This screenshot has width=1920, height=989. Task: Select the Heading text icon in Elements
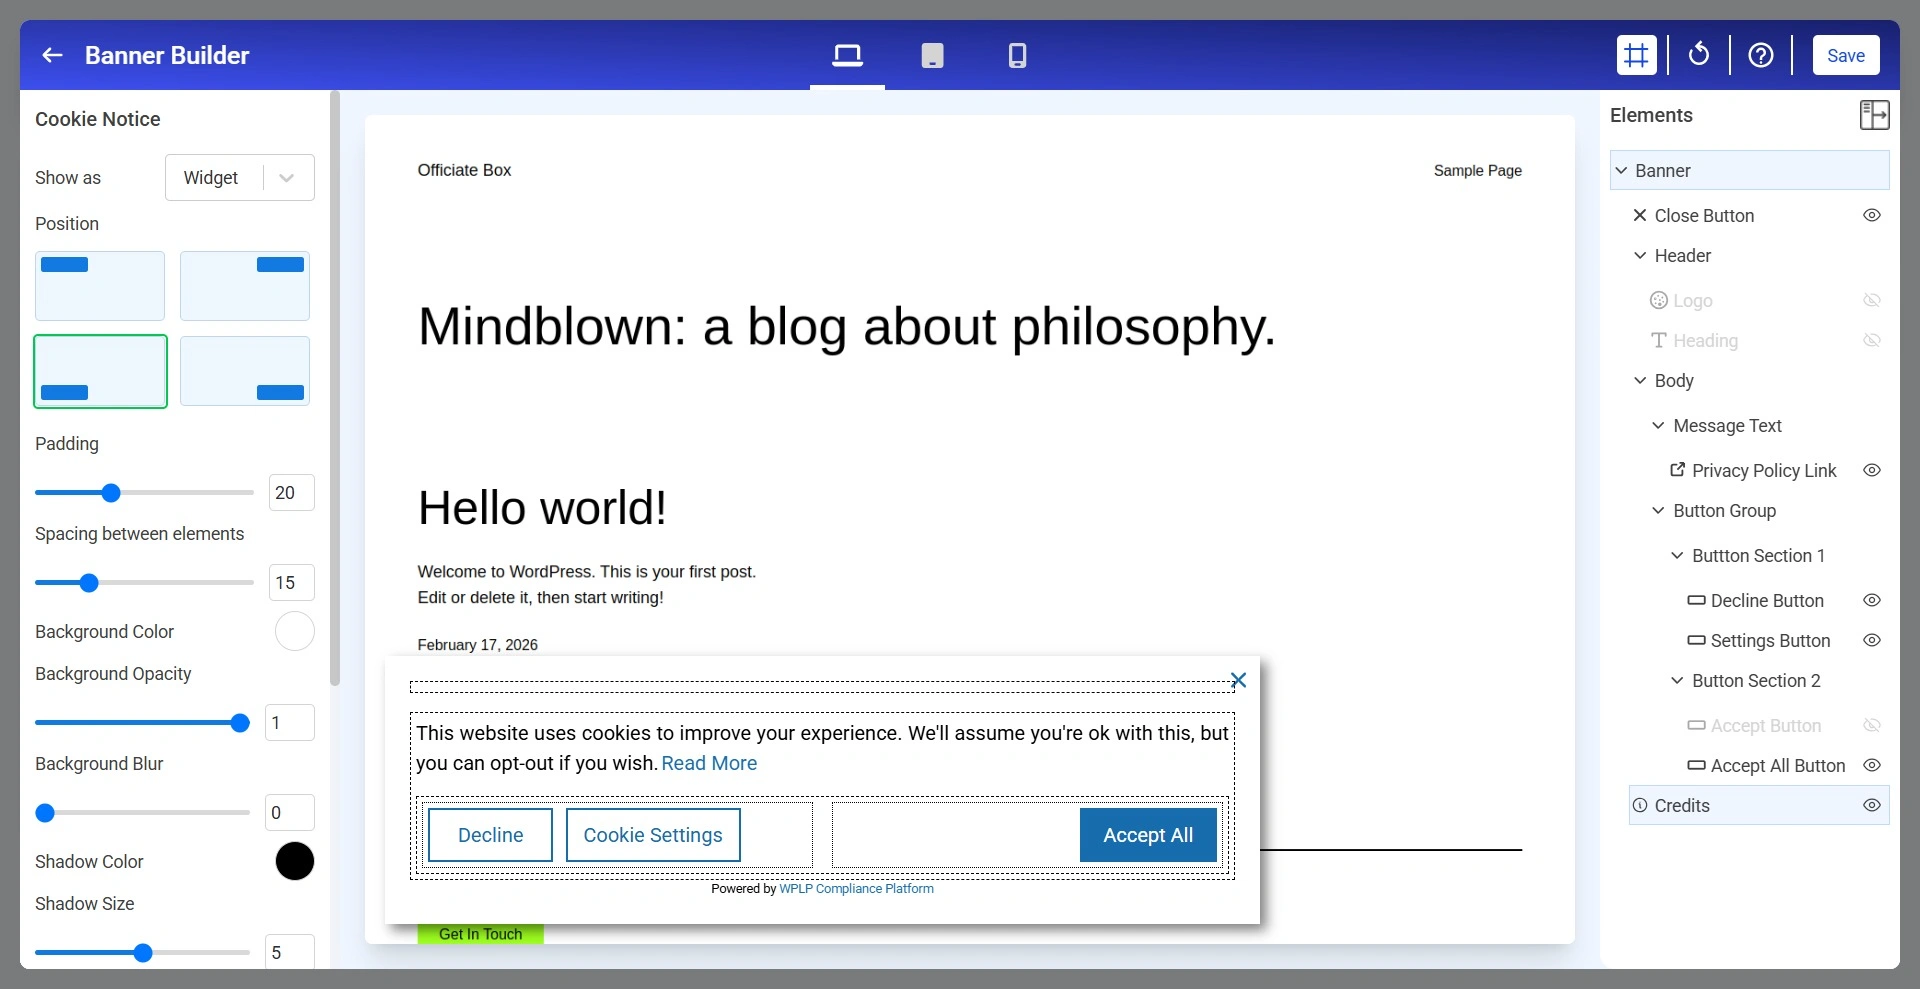[x=1659, y=340]
